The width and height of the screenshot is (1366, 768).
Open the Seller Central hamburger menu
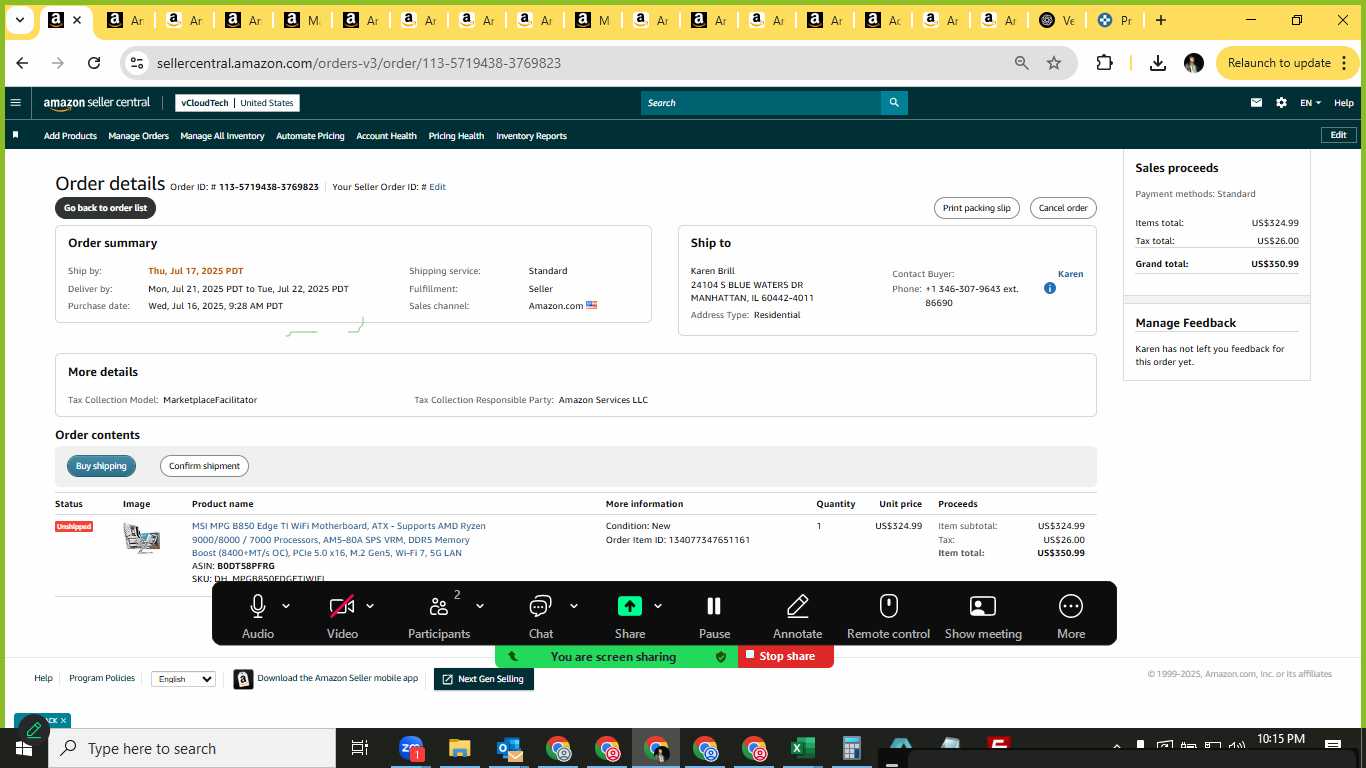(15, 102)
